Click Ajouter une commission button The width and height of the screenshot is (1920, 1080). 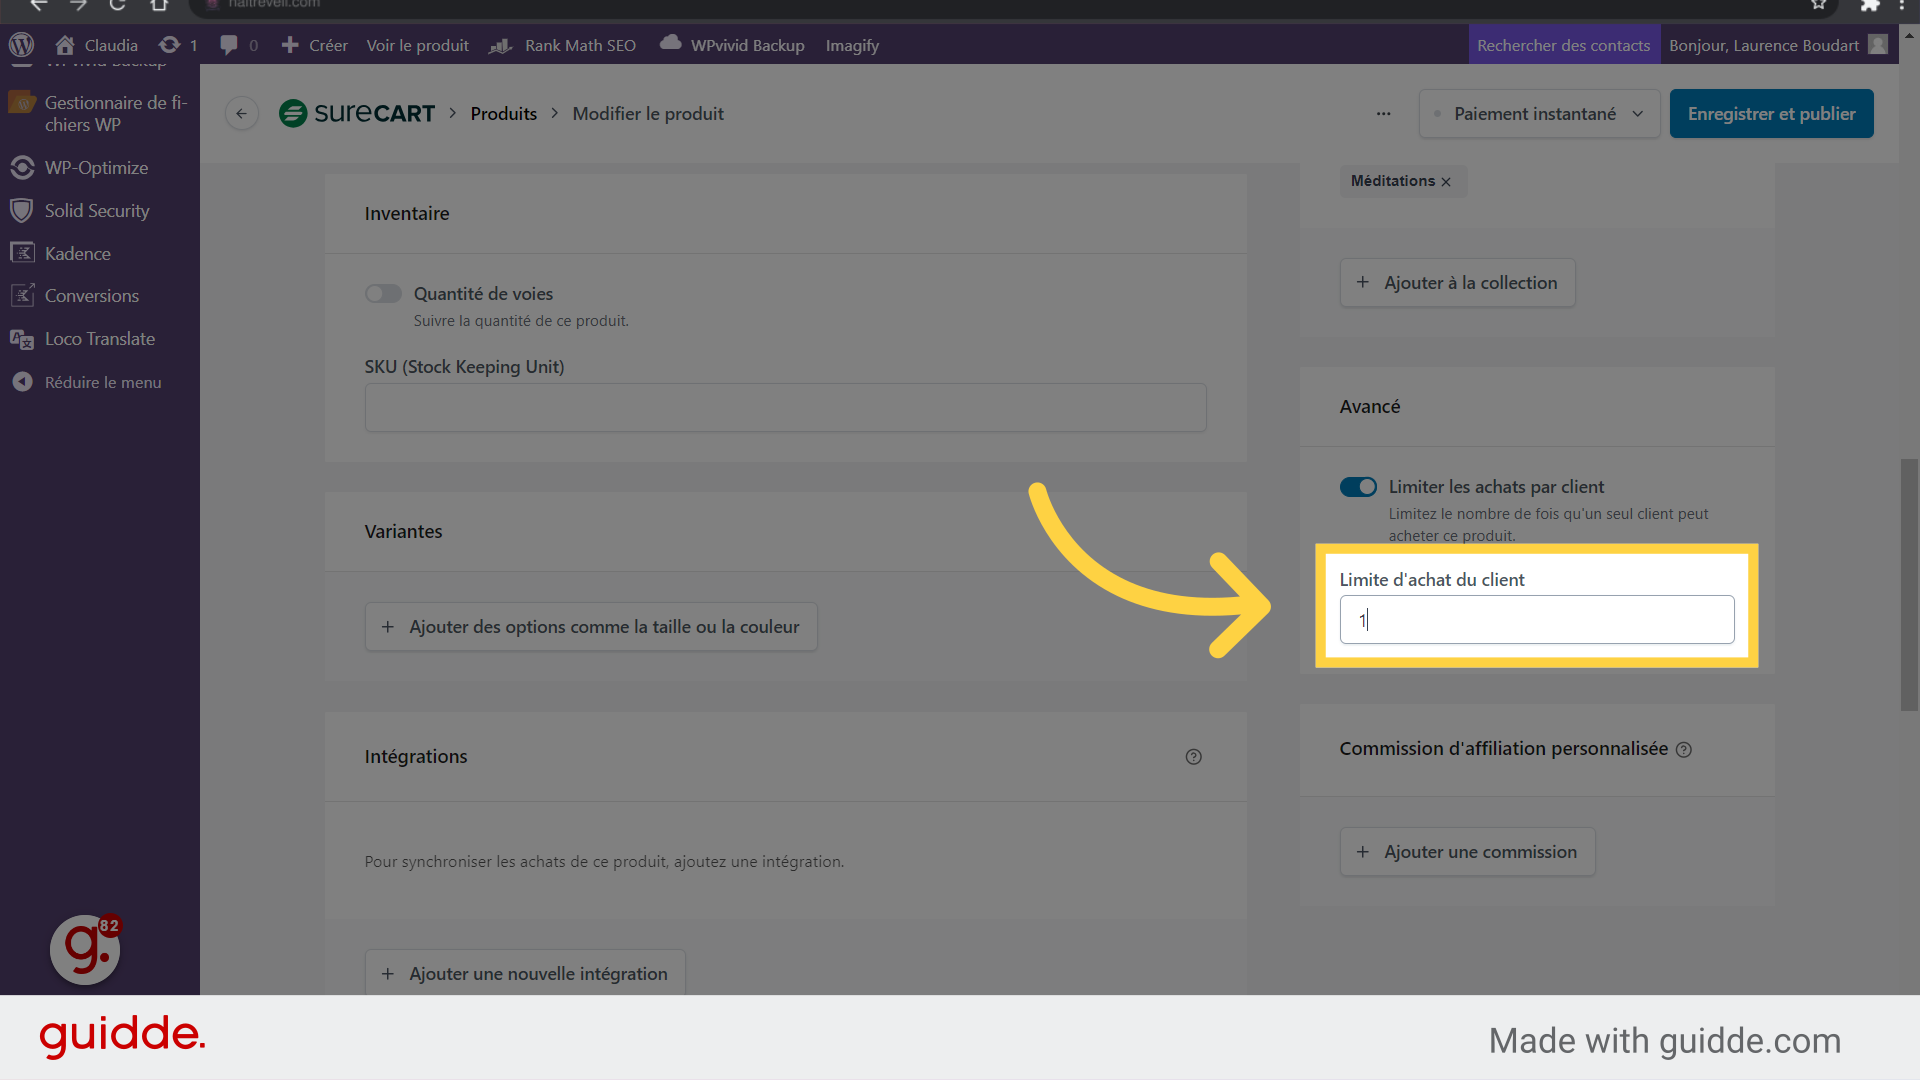point(1467,851)
